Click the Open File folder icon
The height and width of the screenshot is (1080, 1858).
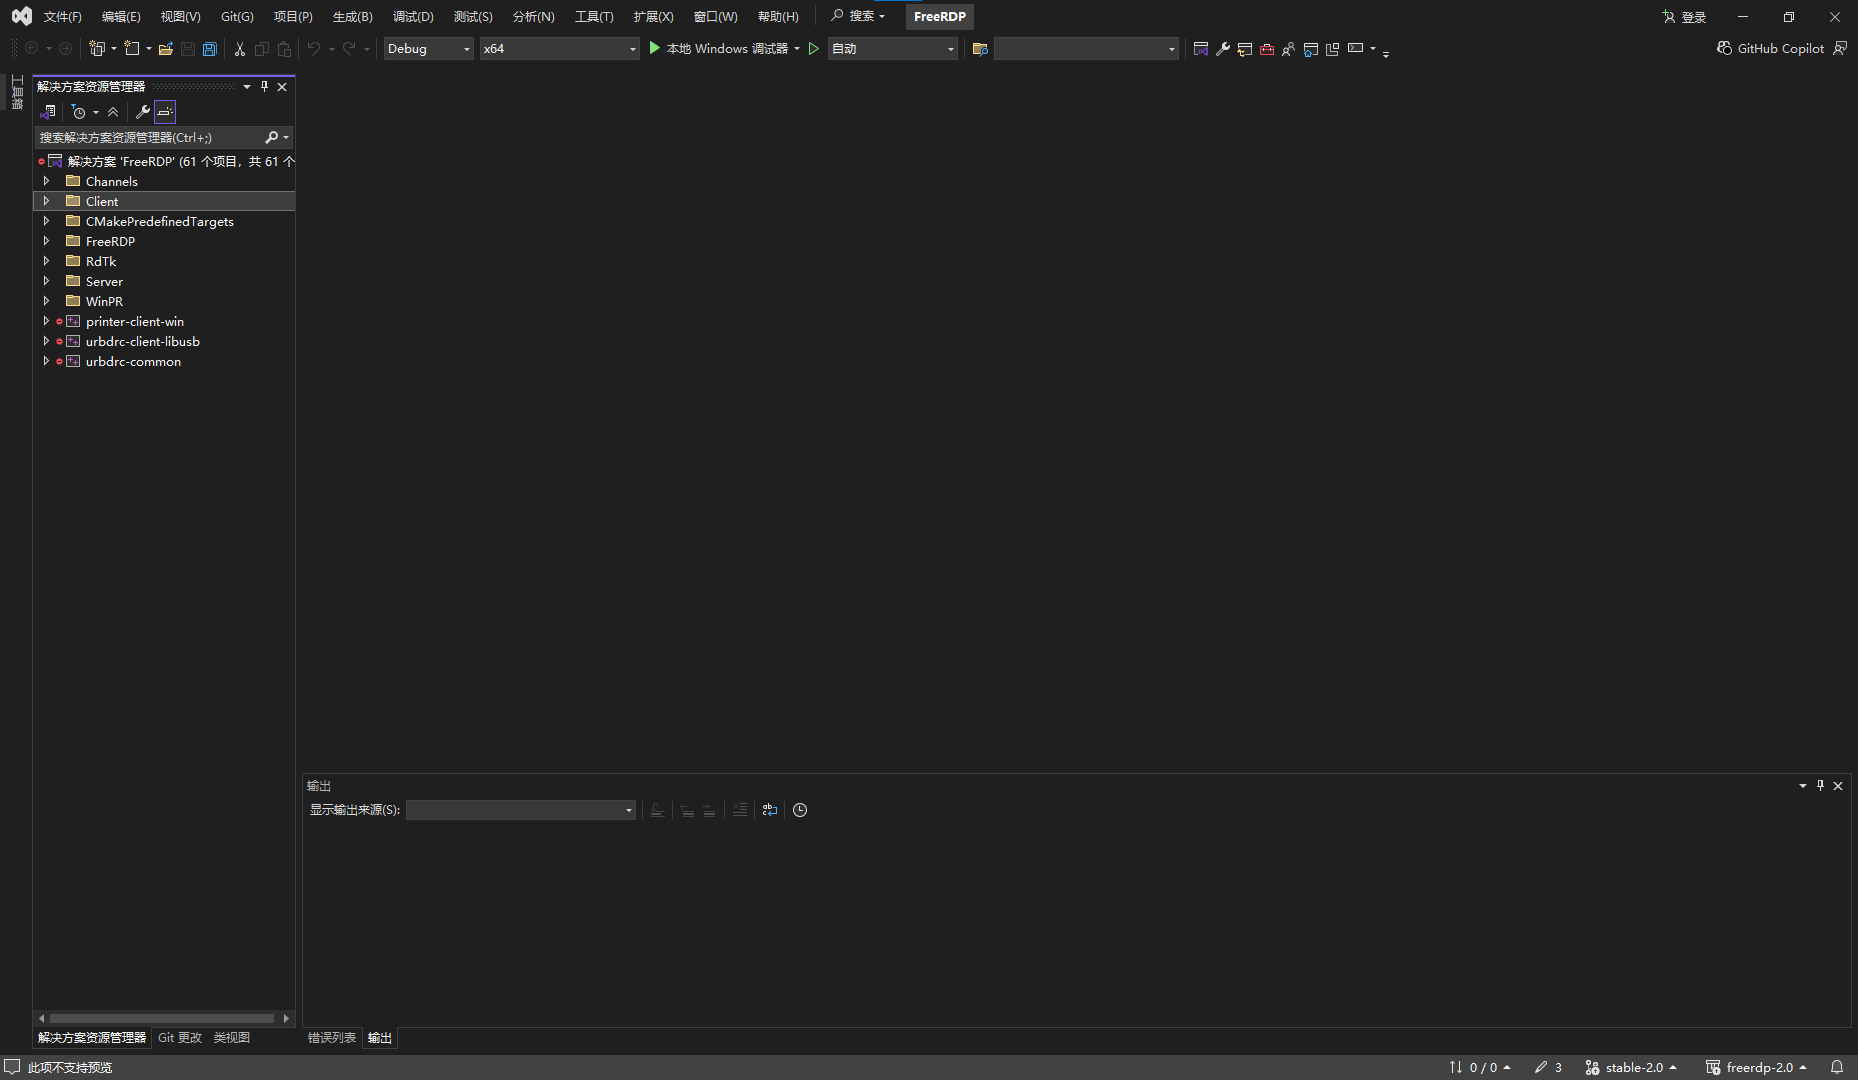(x=166, y=49)
